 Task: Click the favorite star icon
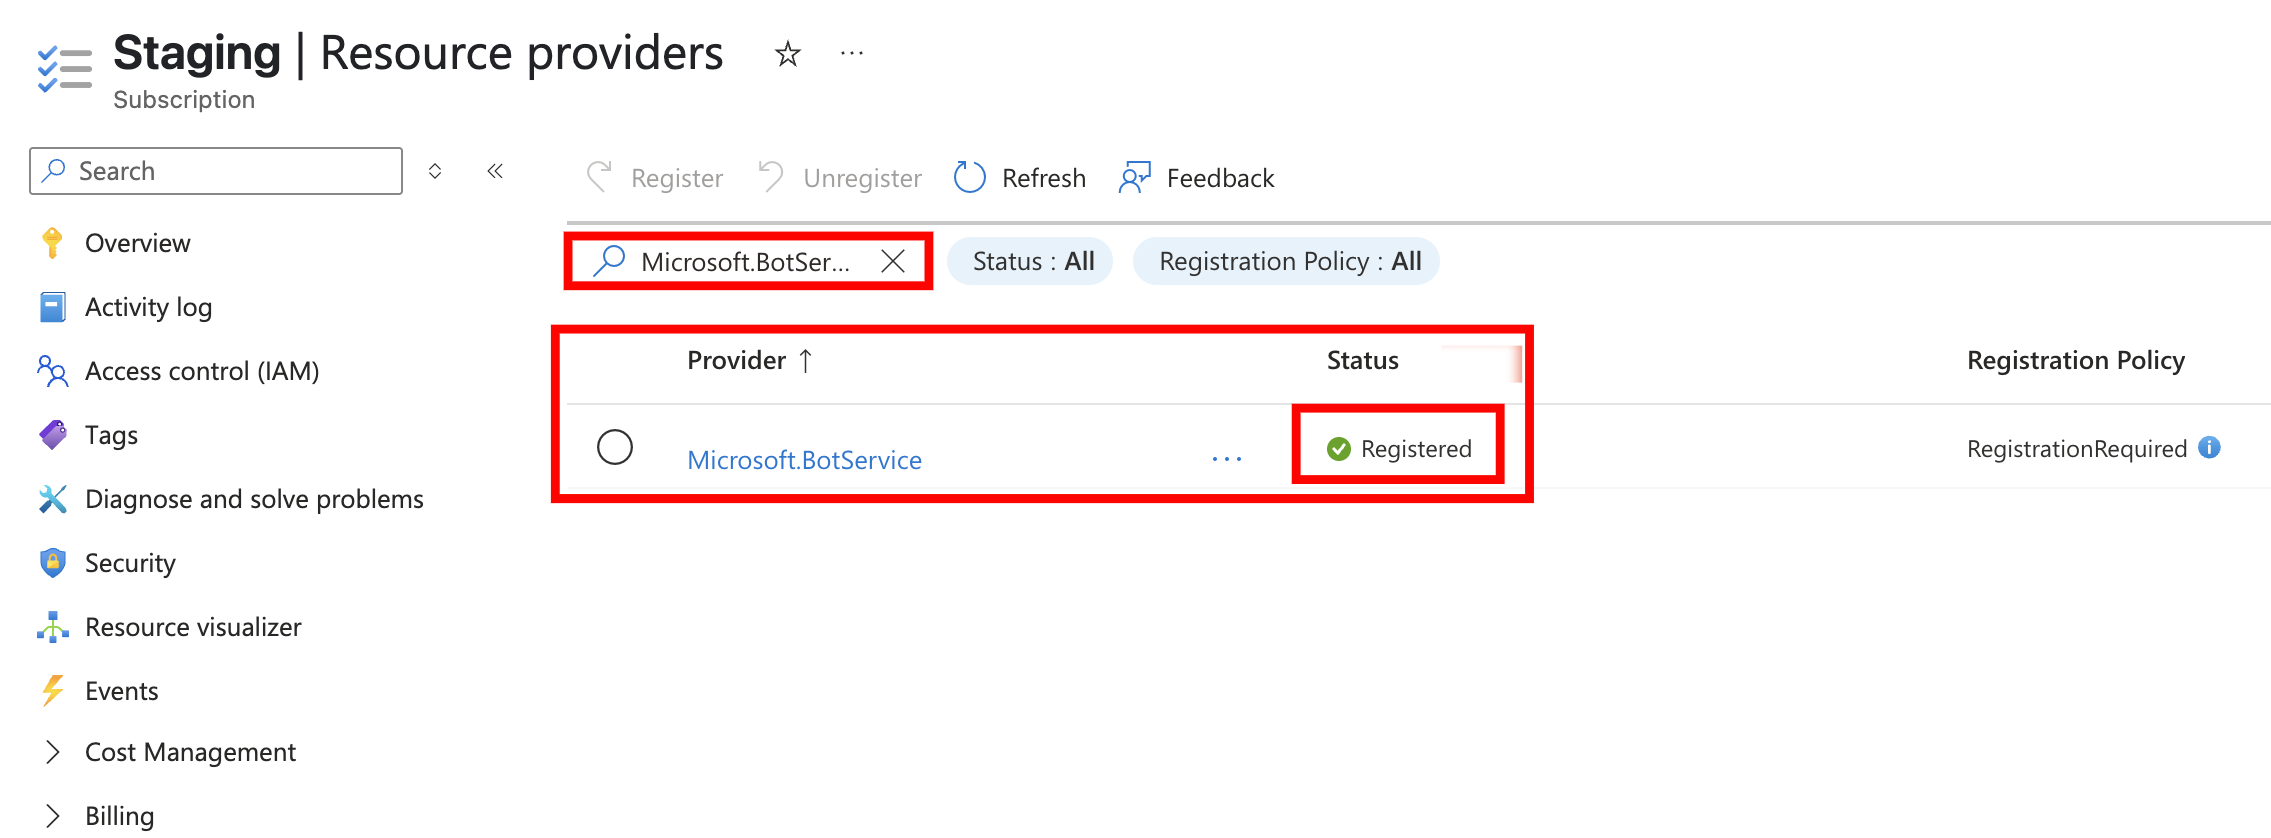(788, 54)
